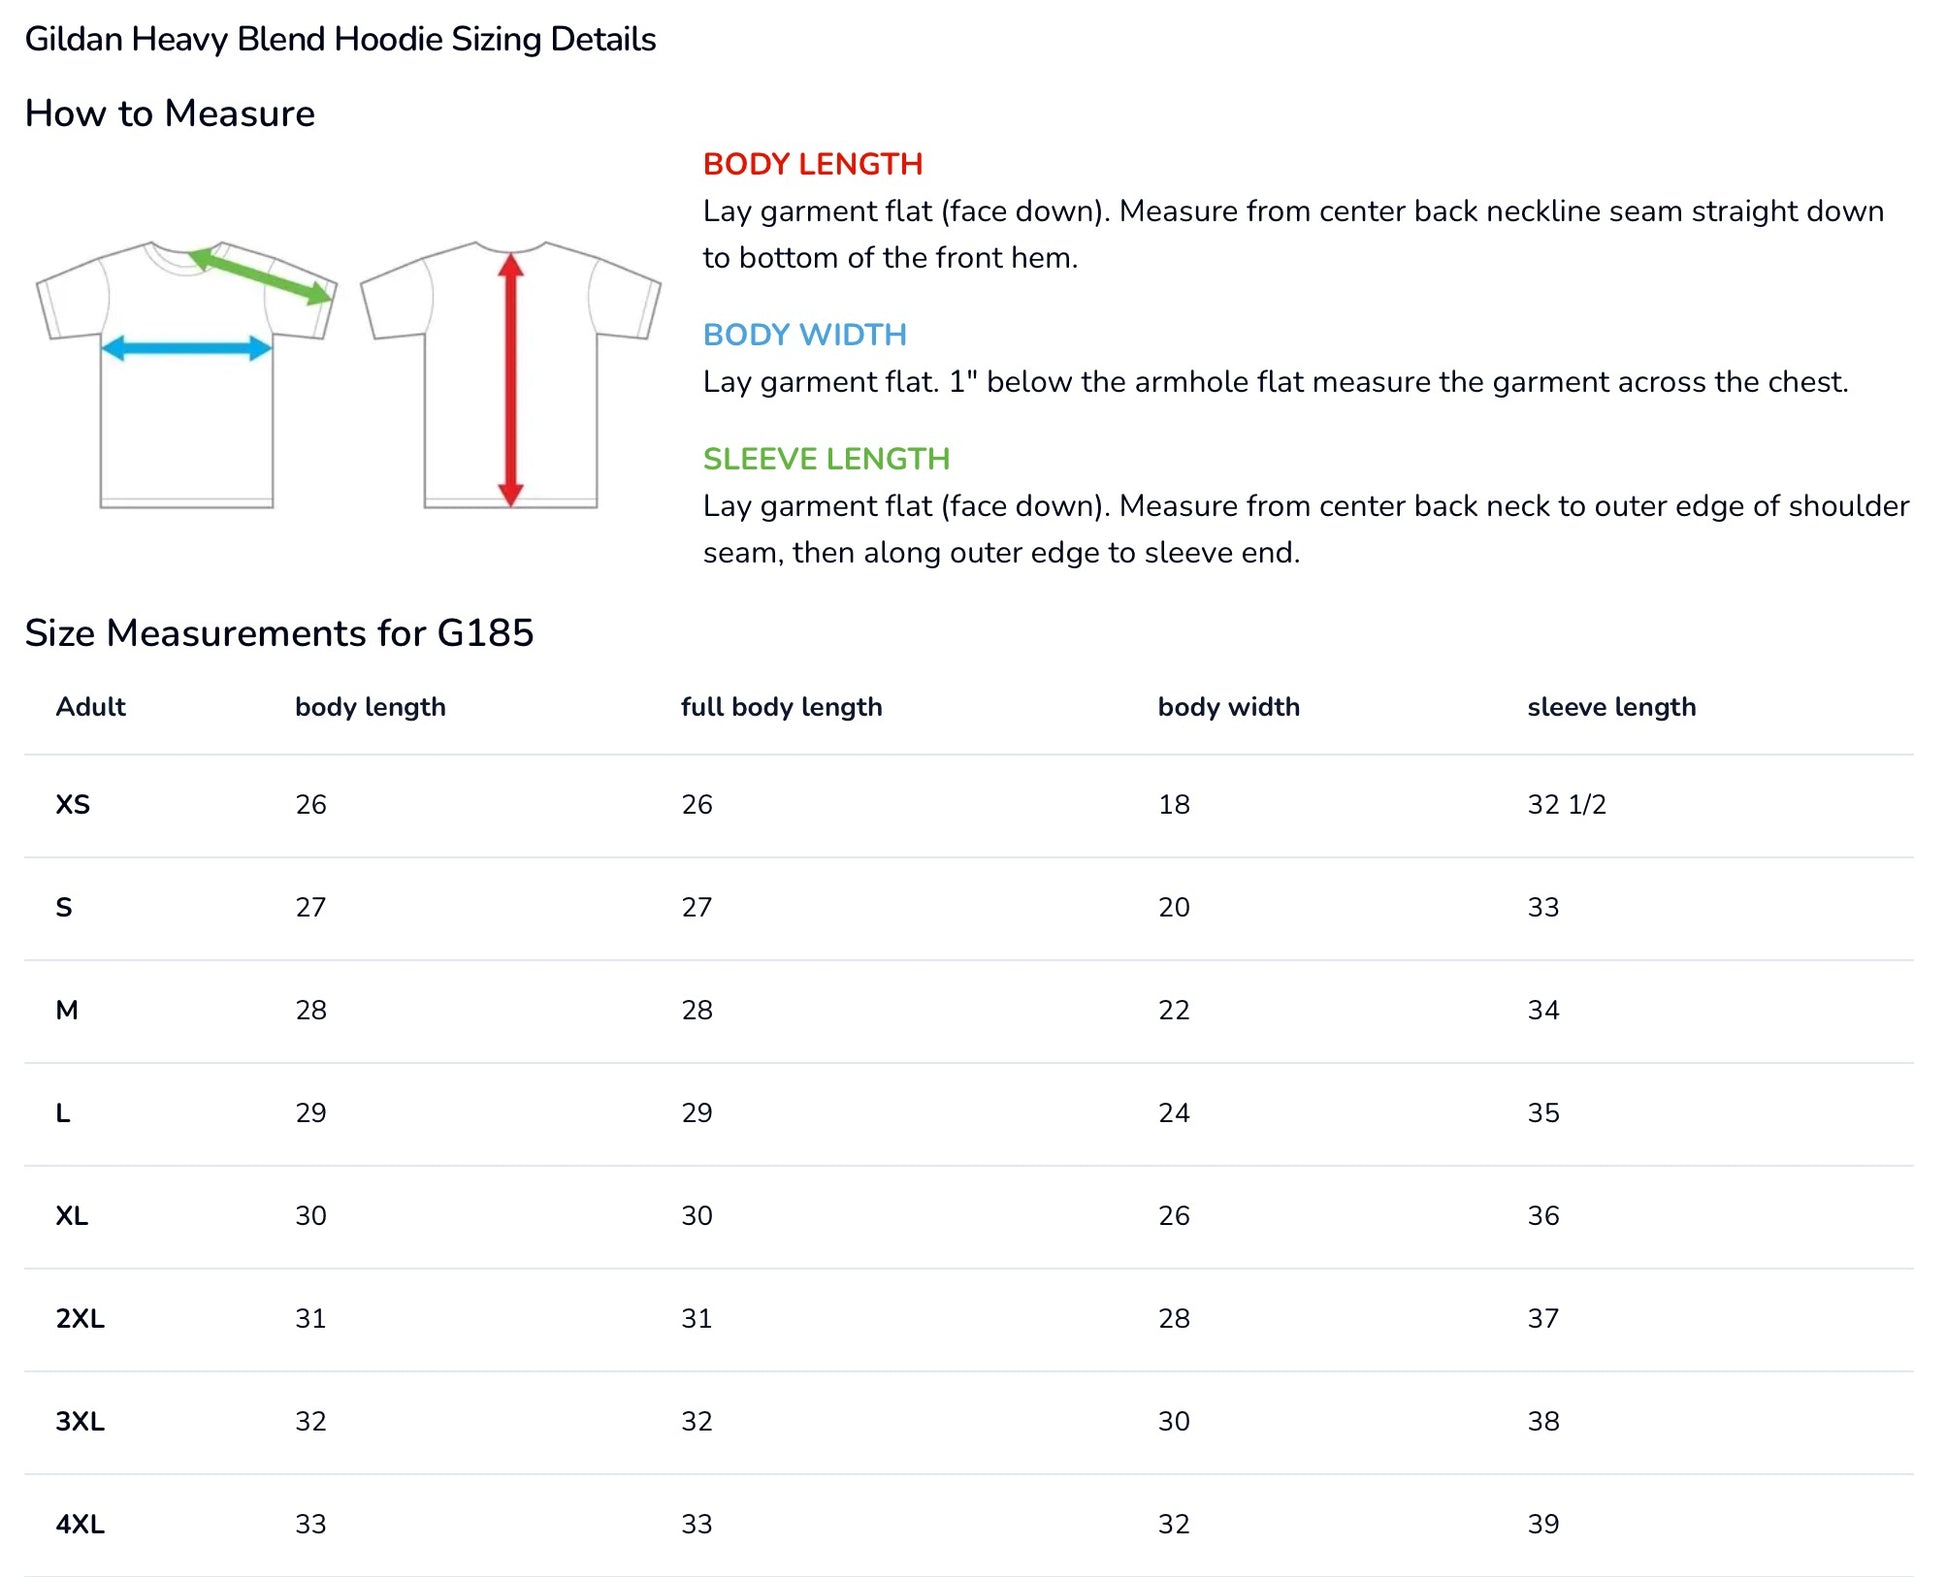Click the 'full body length' column header
The width and height of the screenshot is (1946, 1577).
tap(781, 707)
